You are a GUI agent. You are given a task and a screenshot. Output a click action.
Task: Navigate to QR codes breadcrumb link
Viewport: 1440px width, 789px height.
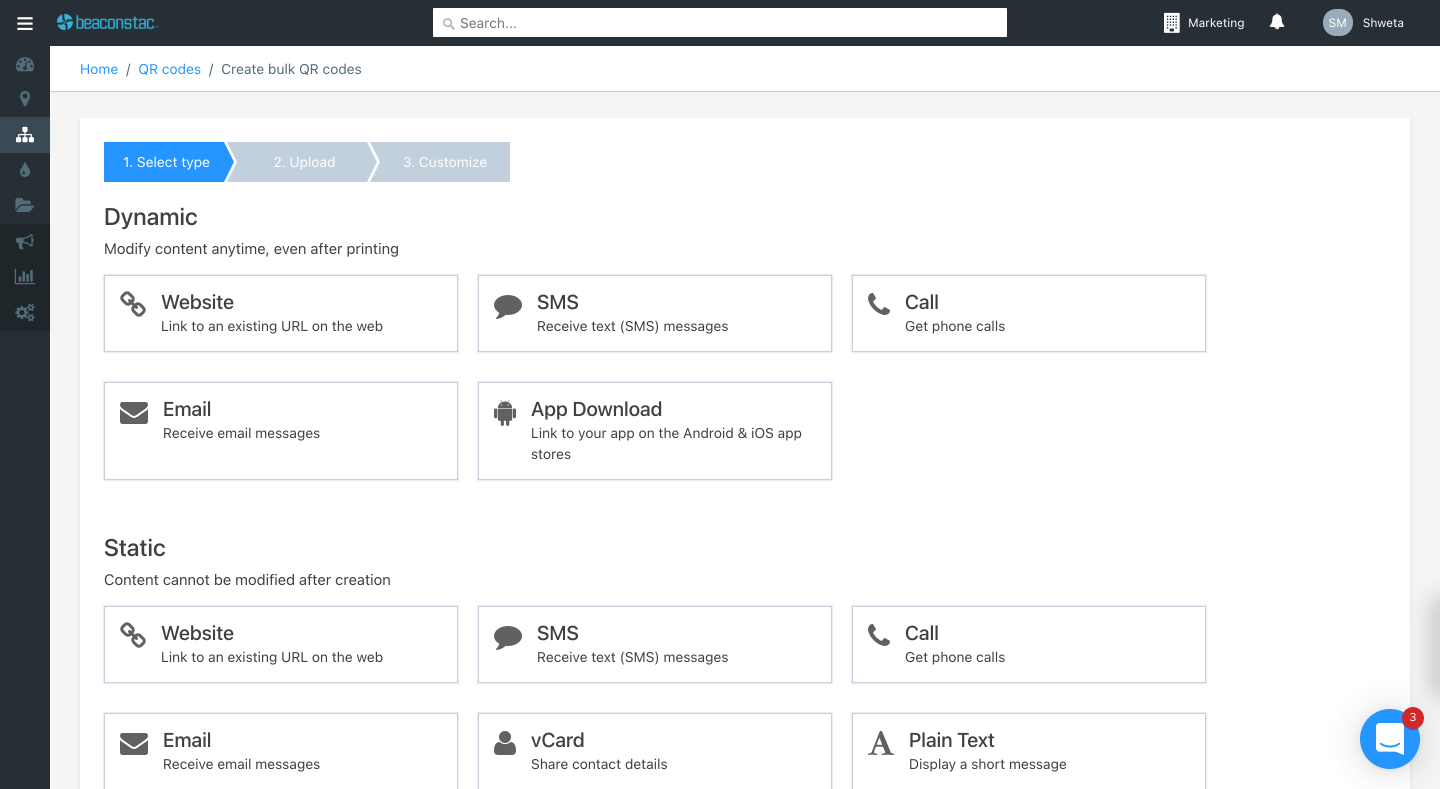(169, 69)
